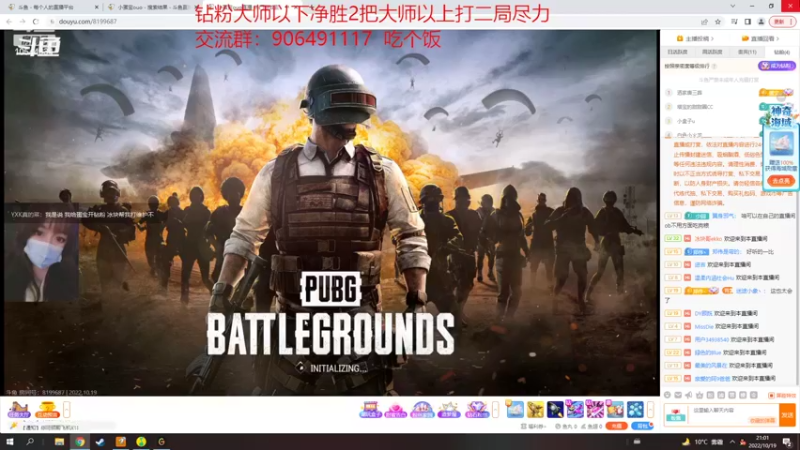The image size is (800, 450).
Task: Expand more gifts after the blue bubbles gift
Action: [650, 409]
